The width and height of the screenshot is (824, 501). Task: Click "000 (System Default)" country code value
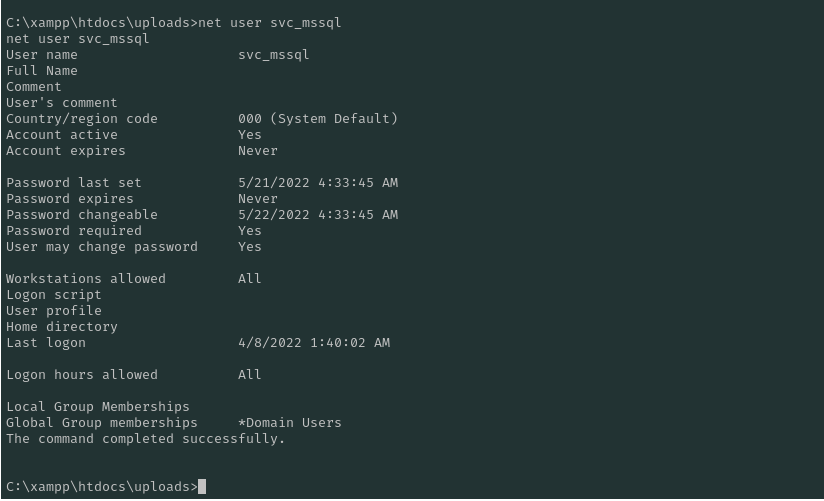(318, 119)
